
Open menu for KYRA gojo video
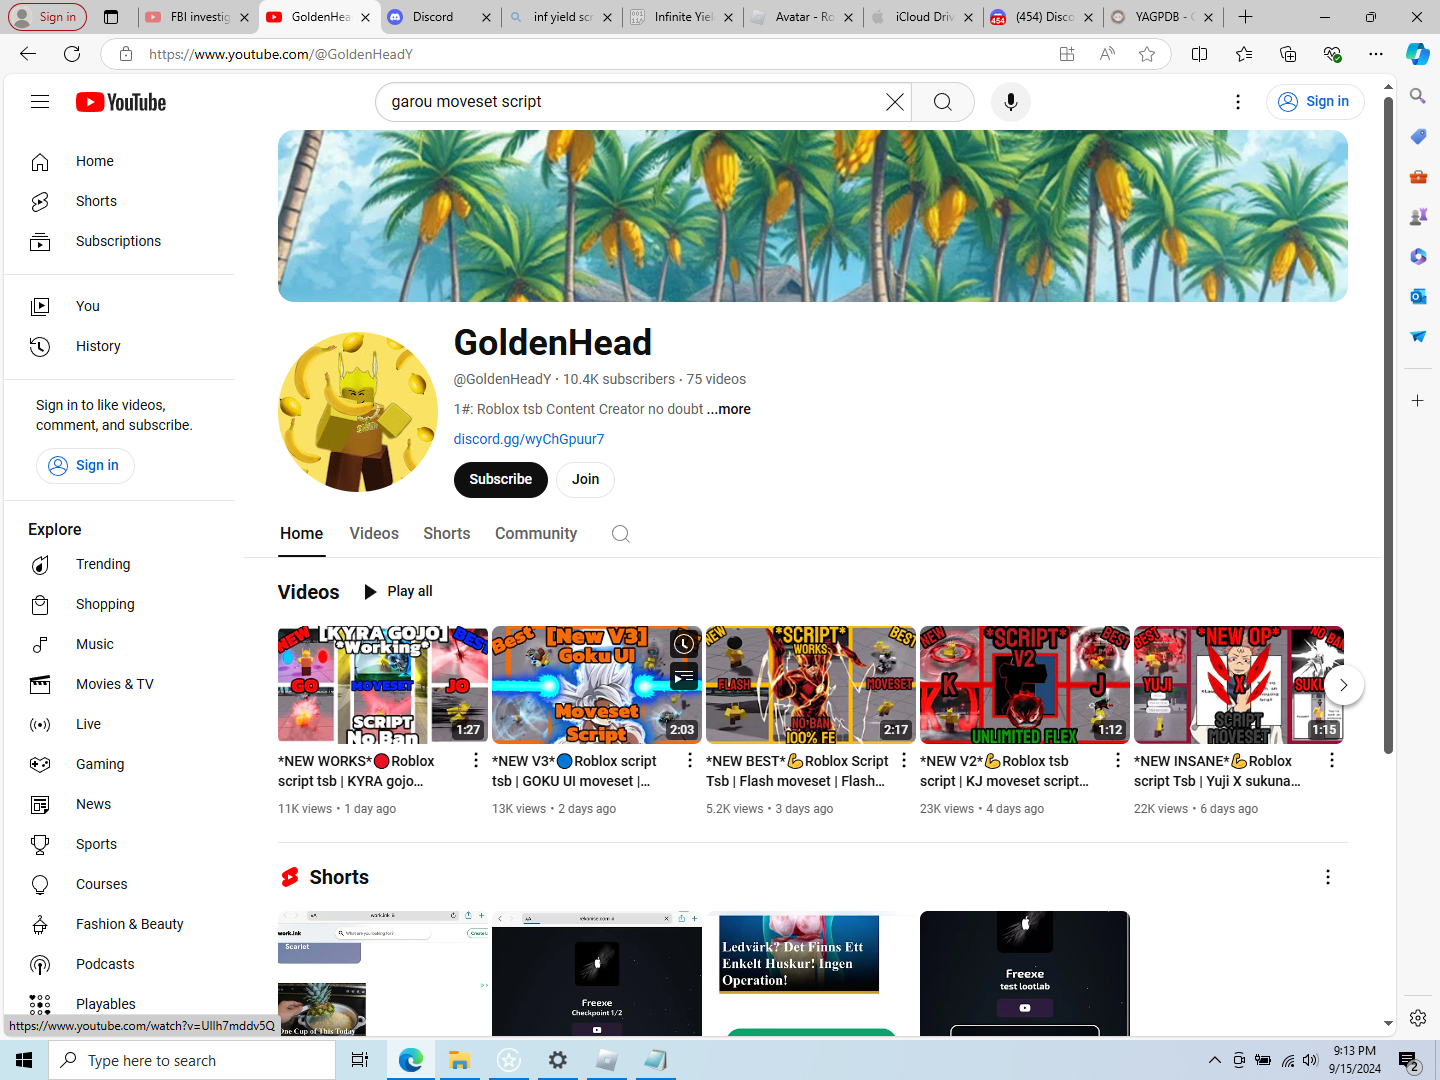click(x=476, y=760)
